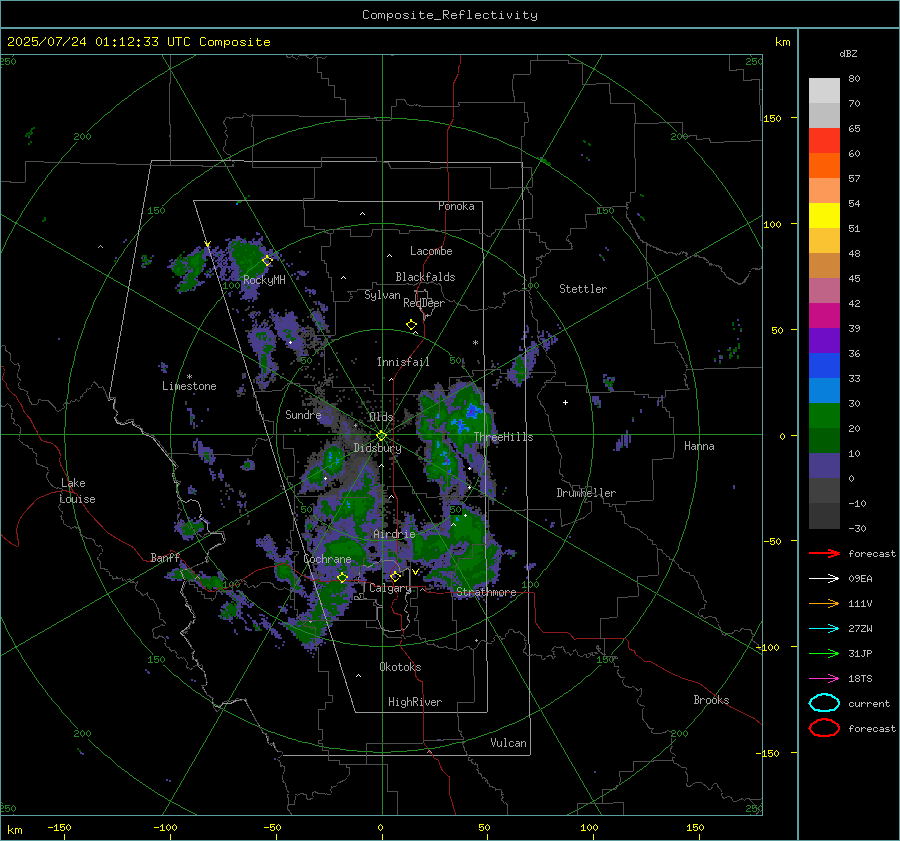Click the bright green 20-30 dBZ swatch

pos(824,415)
